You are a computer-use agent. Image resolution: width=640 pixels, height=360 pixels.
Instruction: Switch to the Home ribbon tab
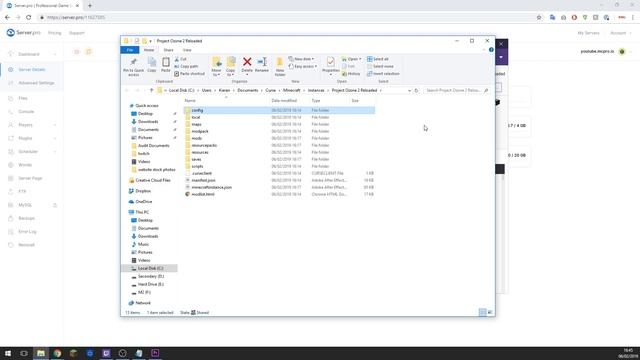tap(149, 50)
